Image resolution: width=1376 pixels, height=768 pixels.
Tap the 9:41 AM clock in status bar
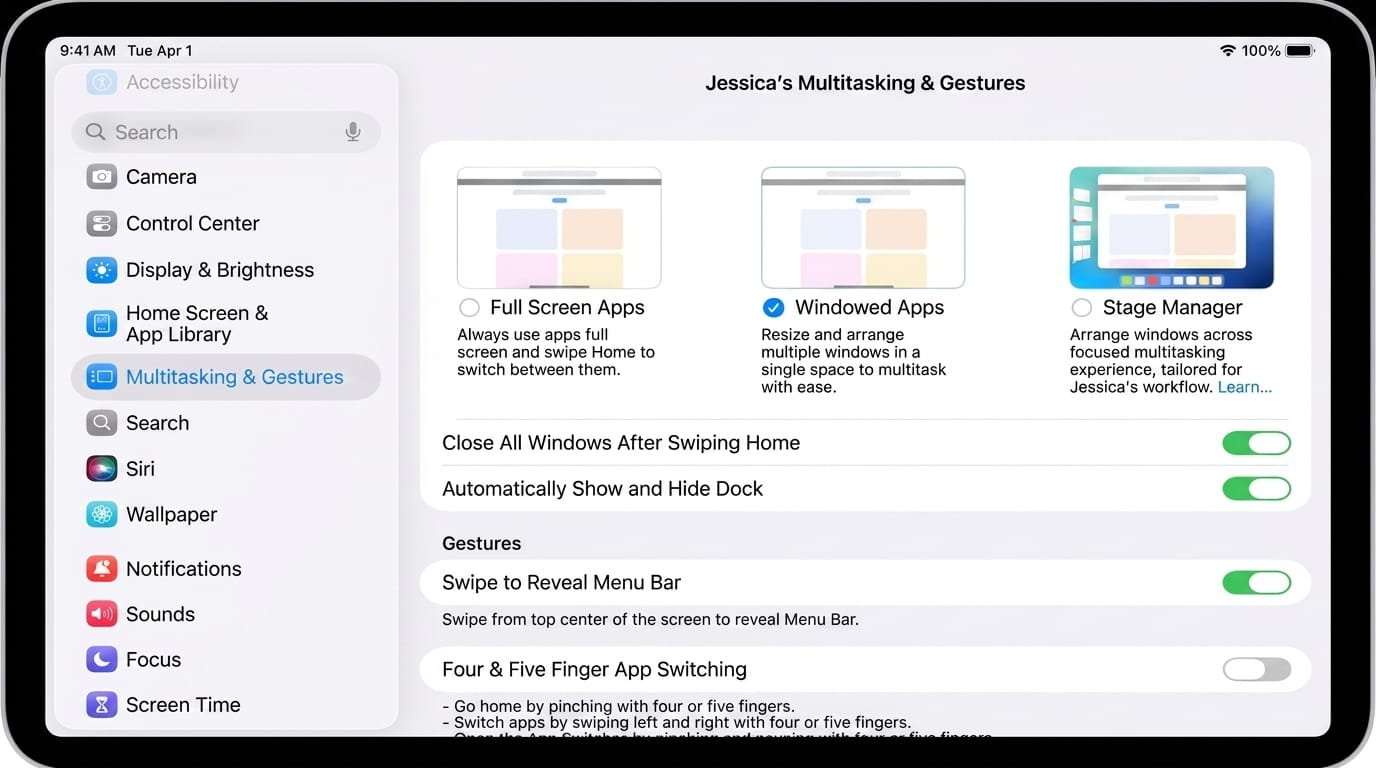click(88, 50)
